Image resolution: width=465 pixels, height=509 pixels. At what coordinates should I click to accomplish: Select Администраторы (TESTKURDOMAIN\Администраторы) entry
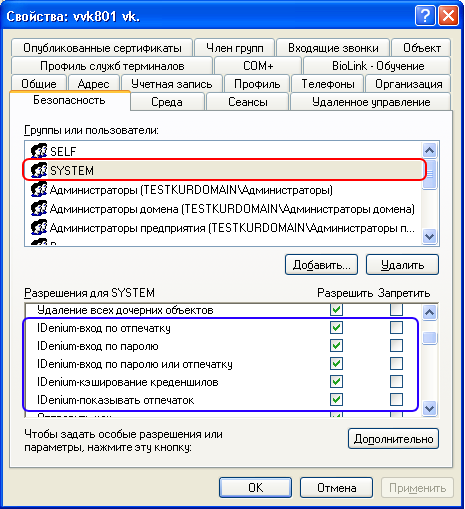click(x=223, y=190)
